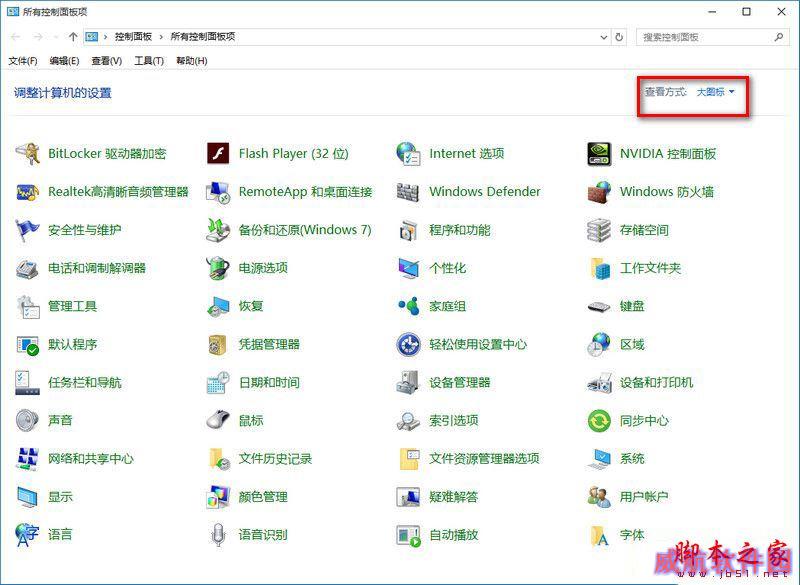
Task: Expand the address bar history dropdown arrow
Action: click(x=604, y=37)
